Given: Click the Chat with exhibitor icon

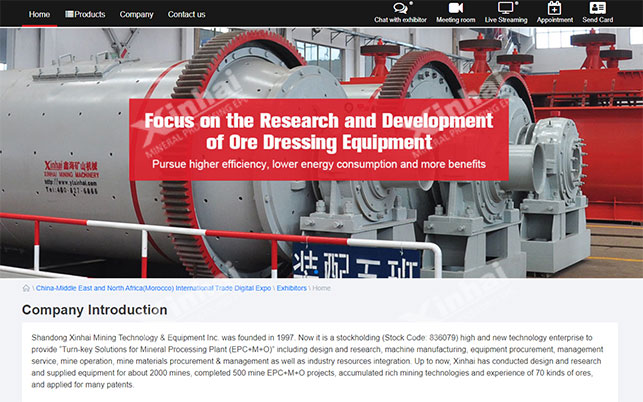Looking at the screenshot, I should click(400, 8).
